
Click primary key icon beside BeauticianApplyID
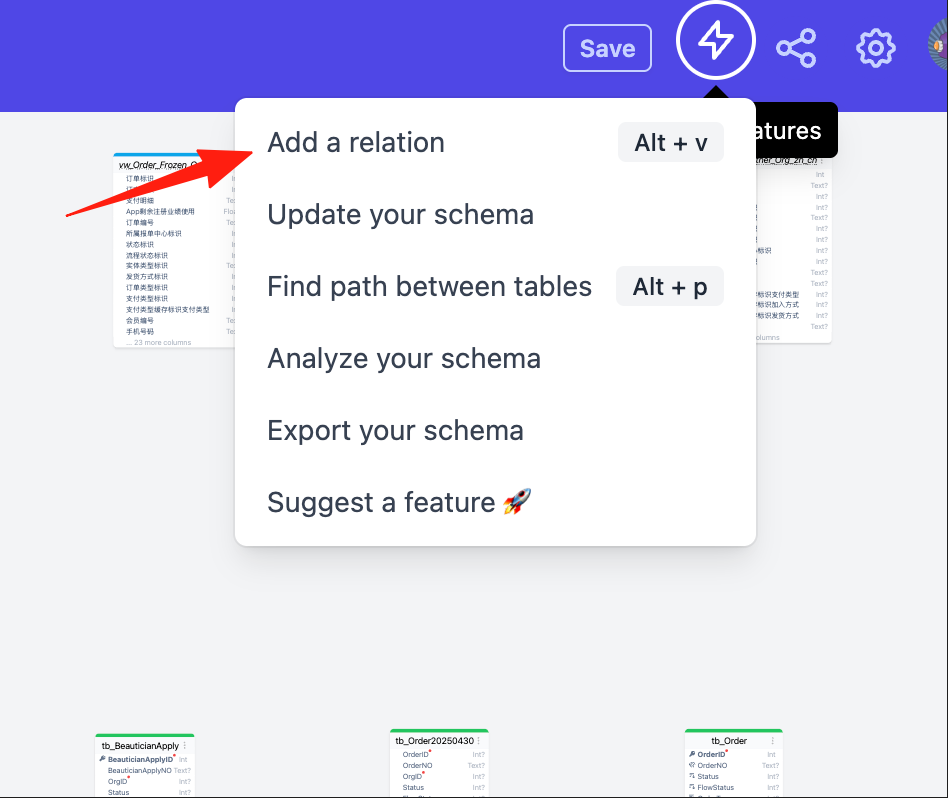tap(102, 759)
